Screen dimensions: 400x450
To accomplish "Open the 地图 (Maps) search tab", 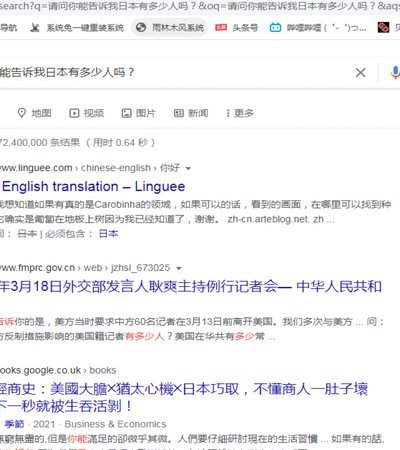I will click(35, 113).
